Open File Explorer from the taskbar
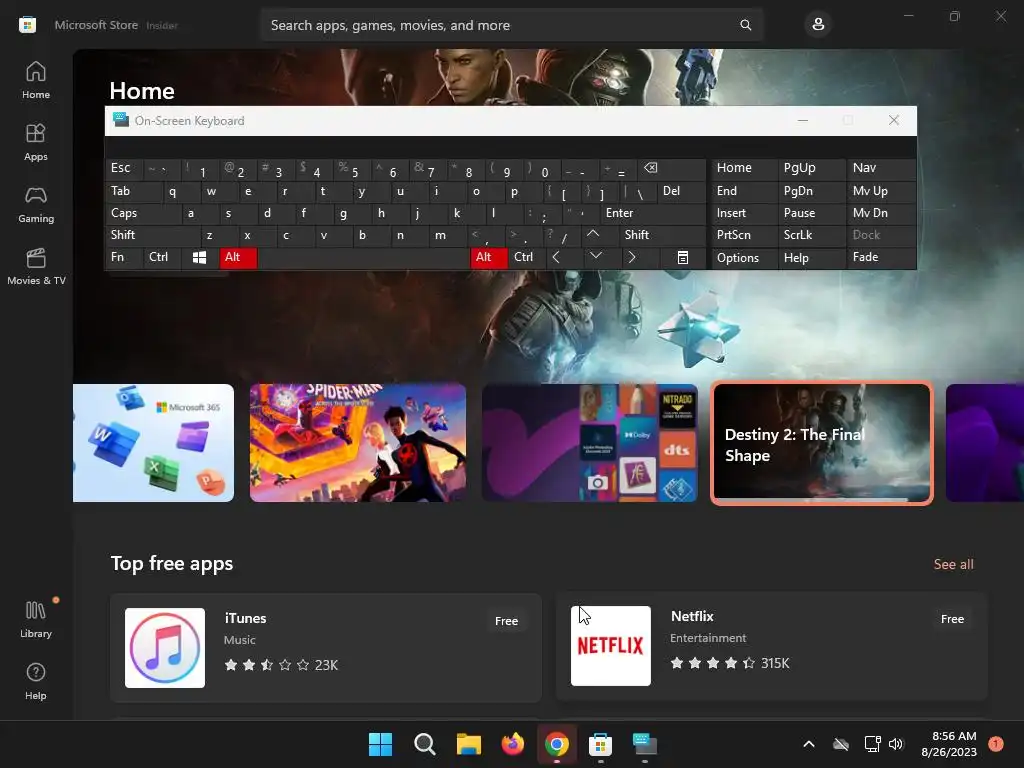Image resolution: width=1024 pixels, height=768 pixels. tap(468, 744)
